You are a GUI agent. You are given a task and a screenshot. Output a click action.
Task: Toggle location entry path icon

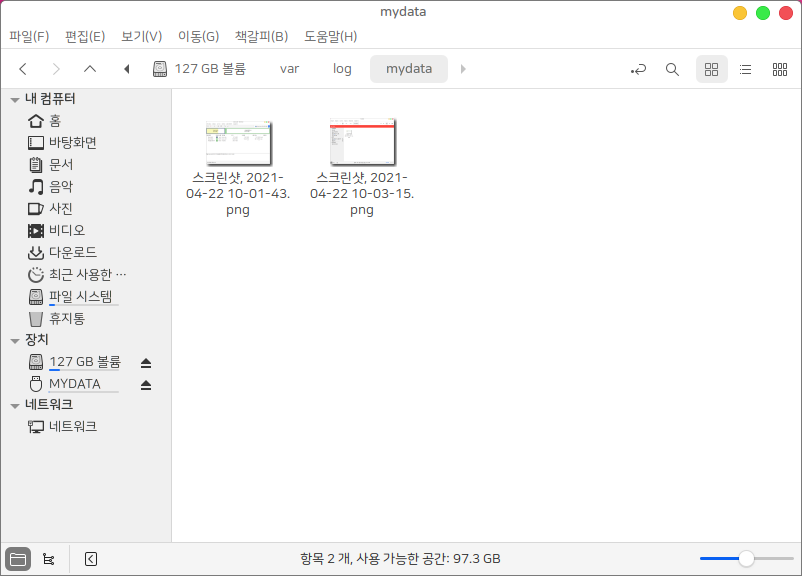click(x=638, y=69)
